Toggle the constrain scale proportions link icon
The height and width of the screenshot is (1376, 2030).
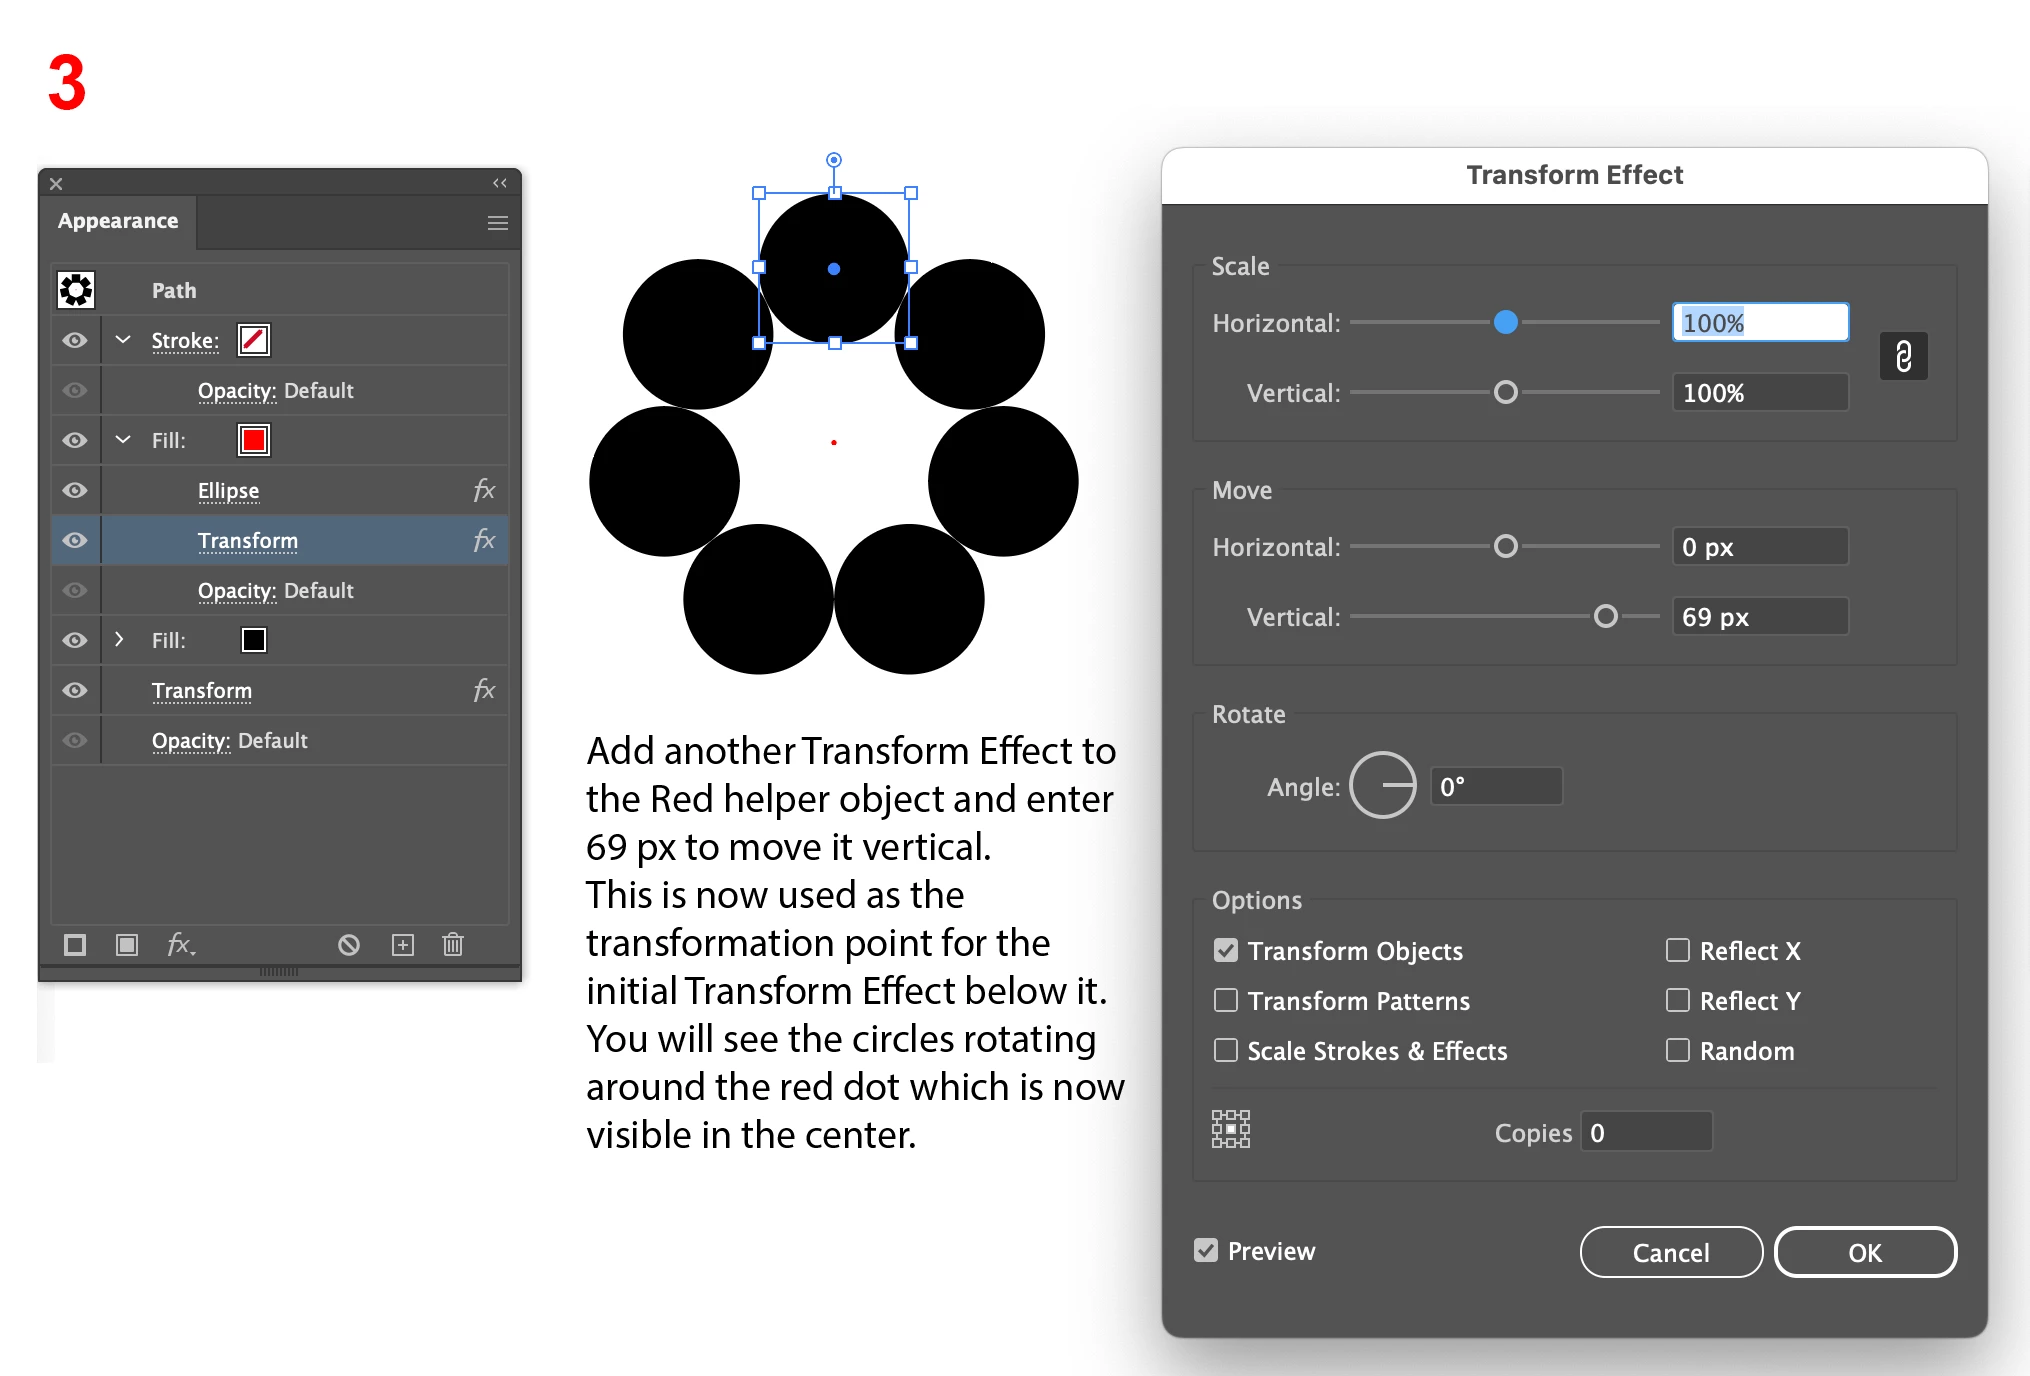pyautogui.click(x=1903, y=356)
